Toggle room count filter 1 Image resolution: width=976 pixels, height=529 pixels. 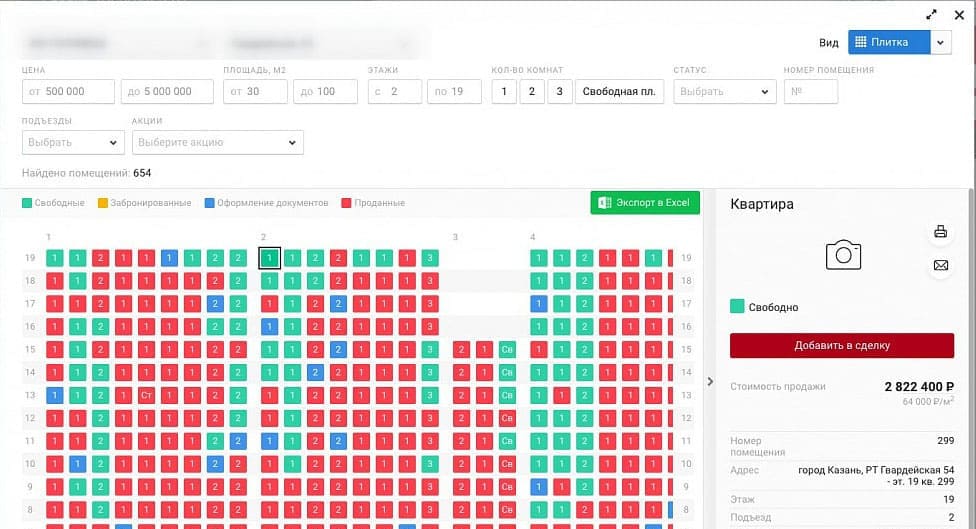[504, 91]
